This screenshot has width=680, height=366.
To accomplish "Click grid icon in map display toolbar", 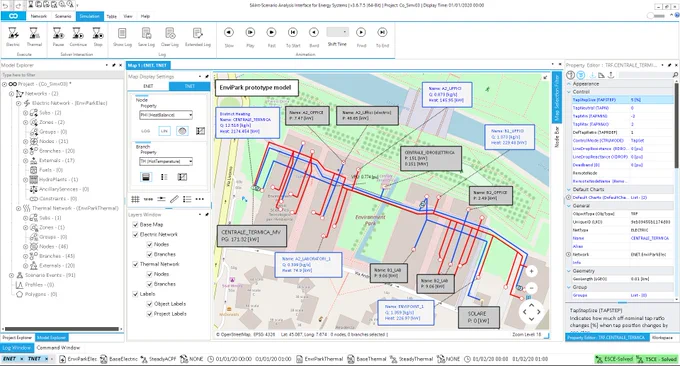I will coord(135,199).
